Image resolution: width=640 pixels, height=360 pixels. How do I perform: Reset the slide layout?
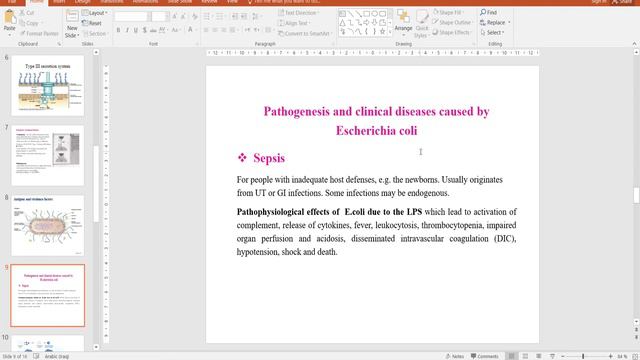(x=92, y=23)
